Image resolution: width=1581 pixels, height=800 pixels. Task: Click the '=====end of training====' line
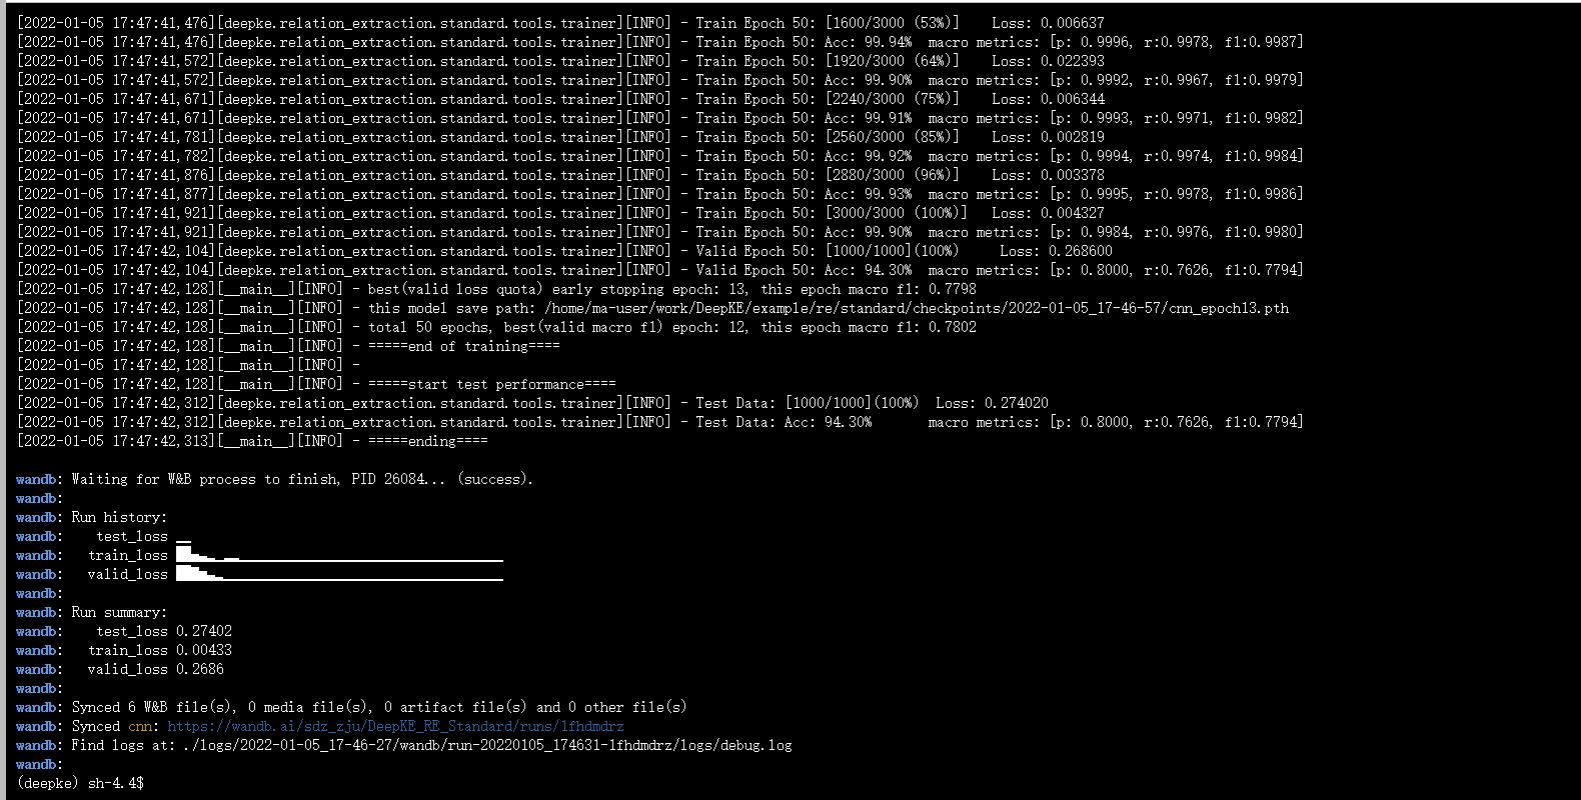pyautogui.click(x=288, y=346)
